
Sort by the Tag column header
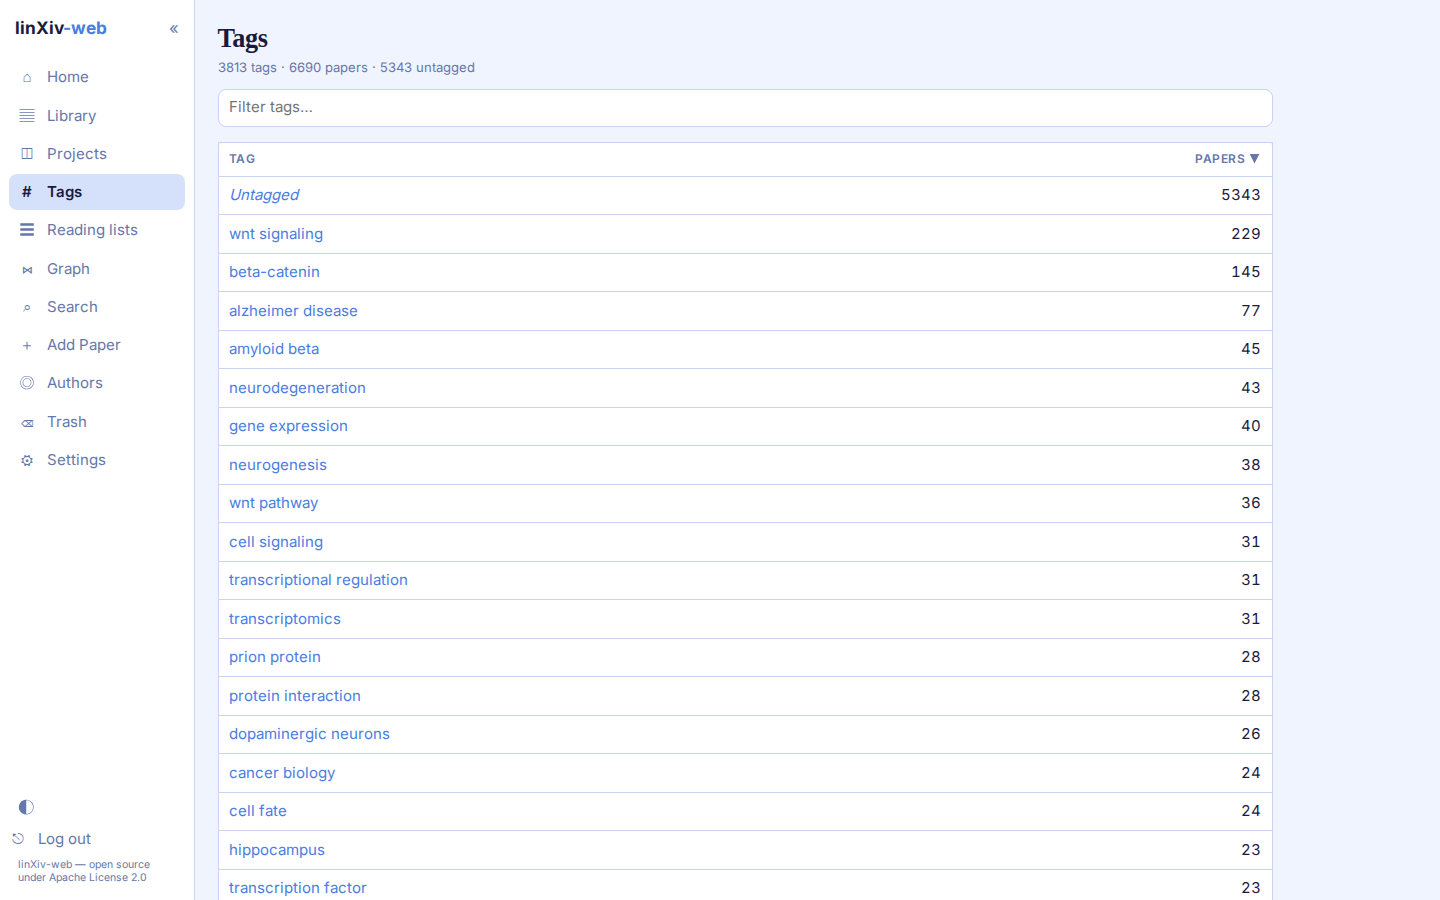tap(242, 159)
